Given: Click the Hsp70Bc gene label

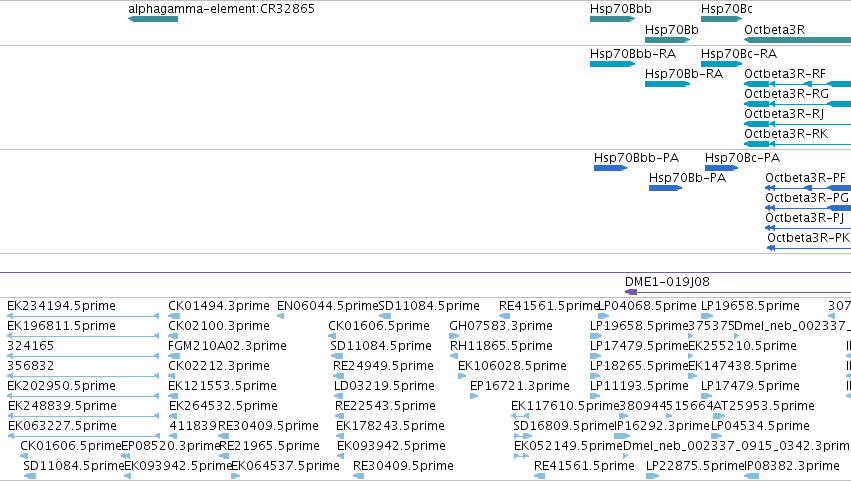Looking at the screenshot, I should [726, 9].
